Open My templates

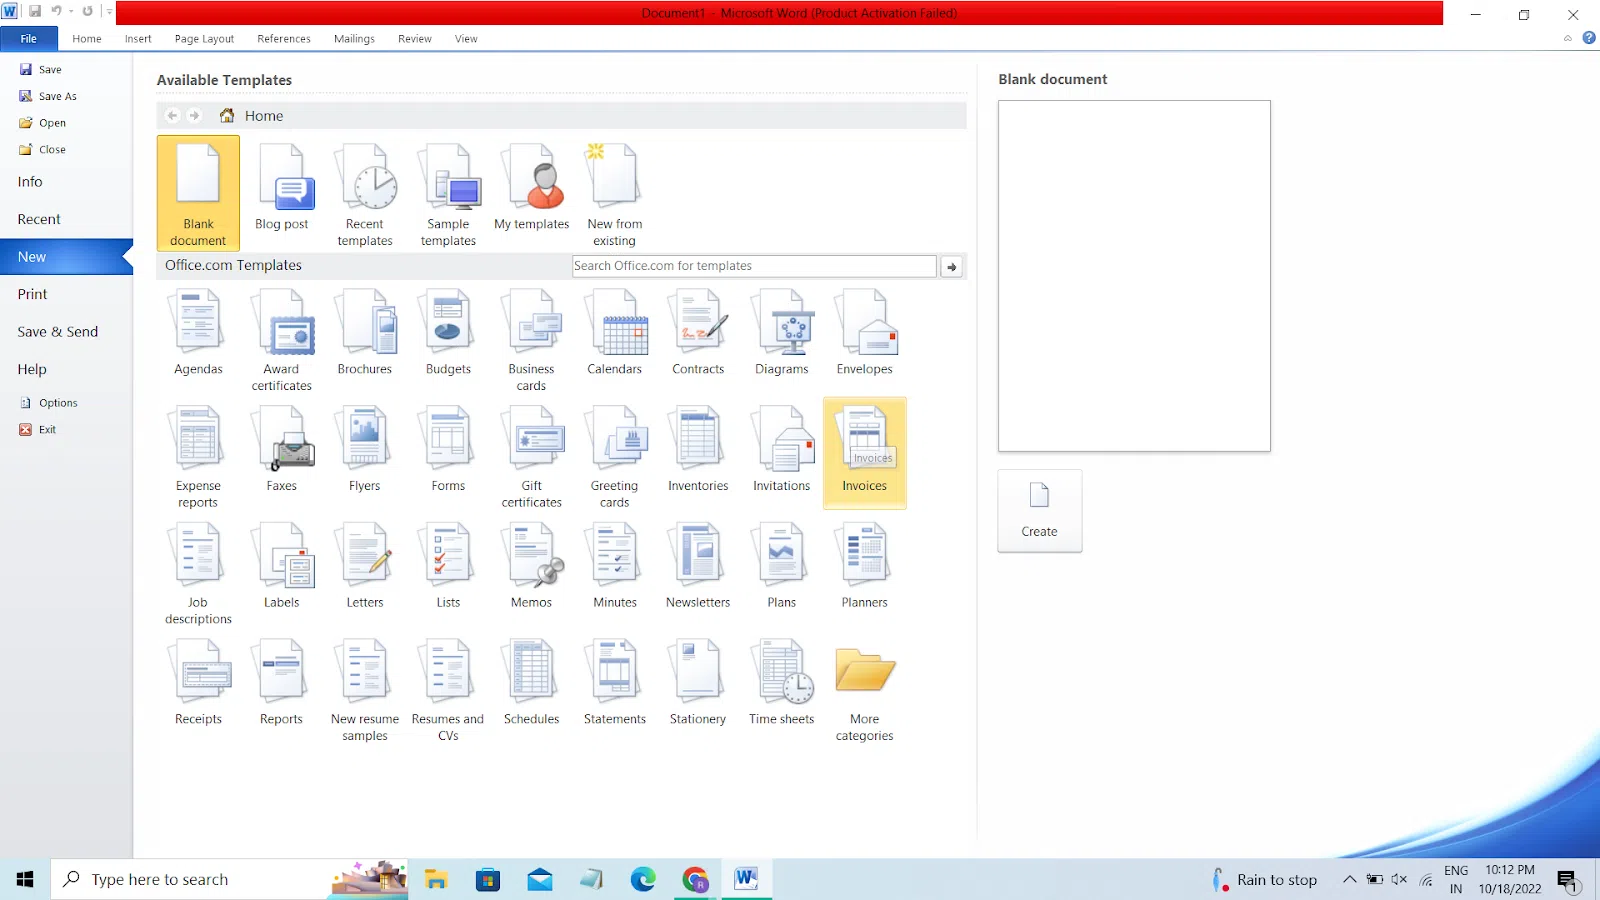(x=531, y=189)
